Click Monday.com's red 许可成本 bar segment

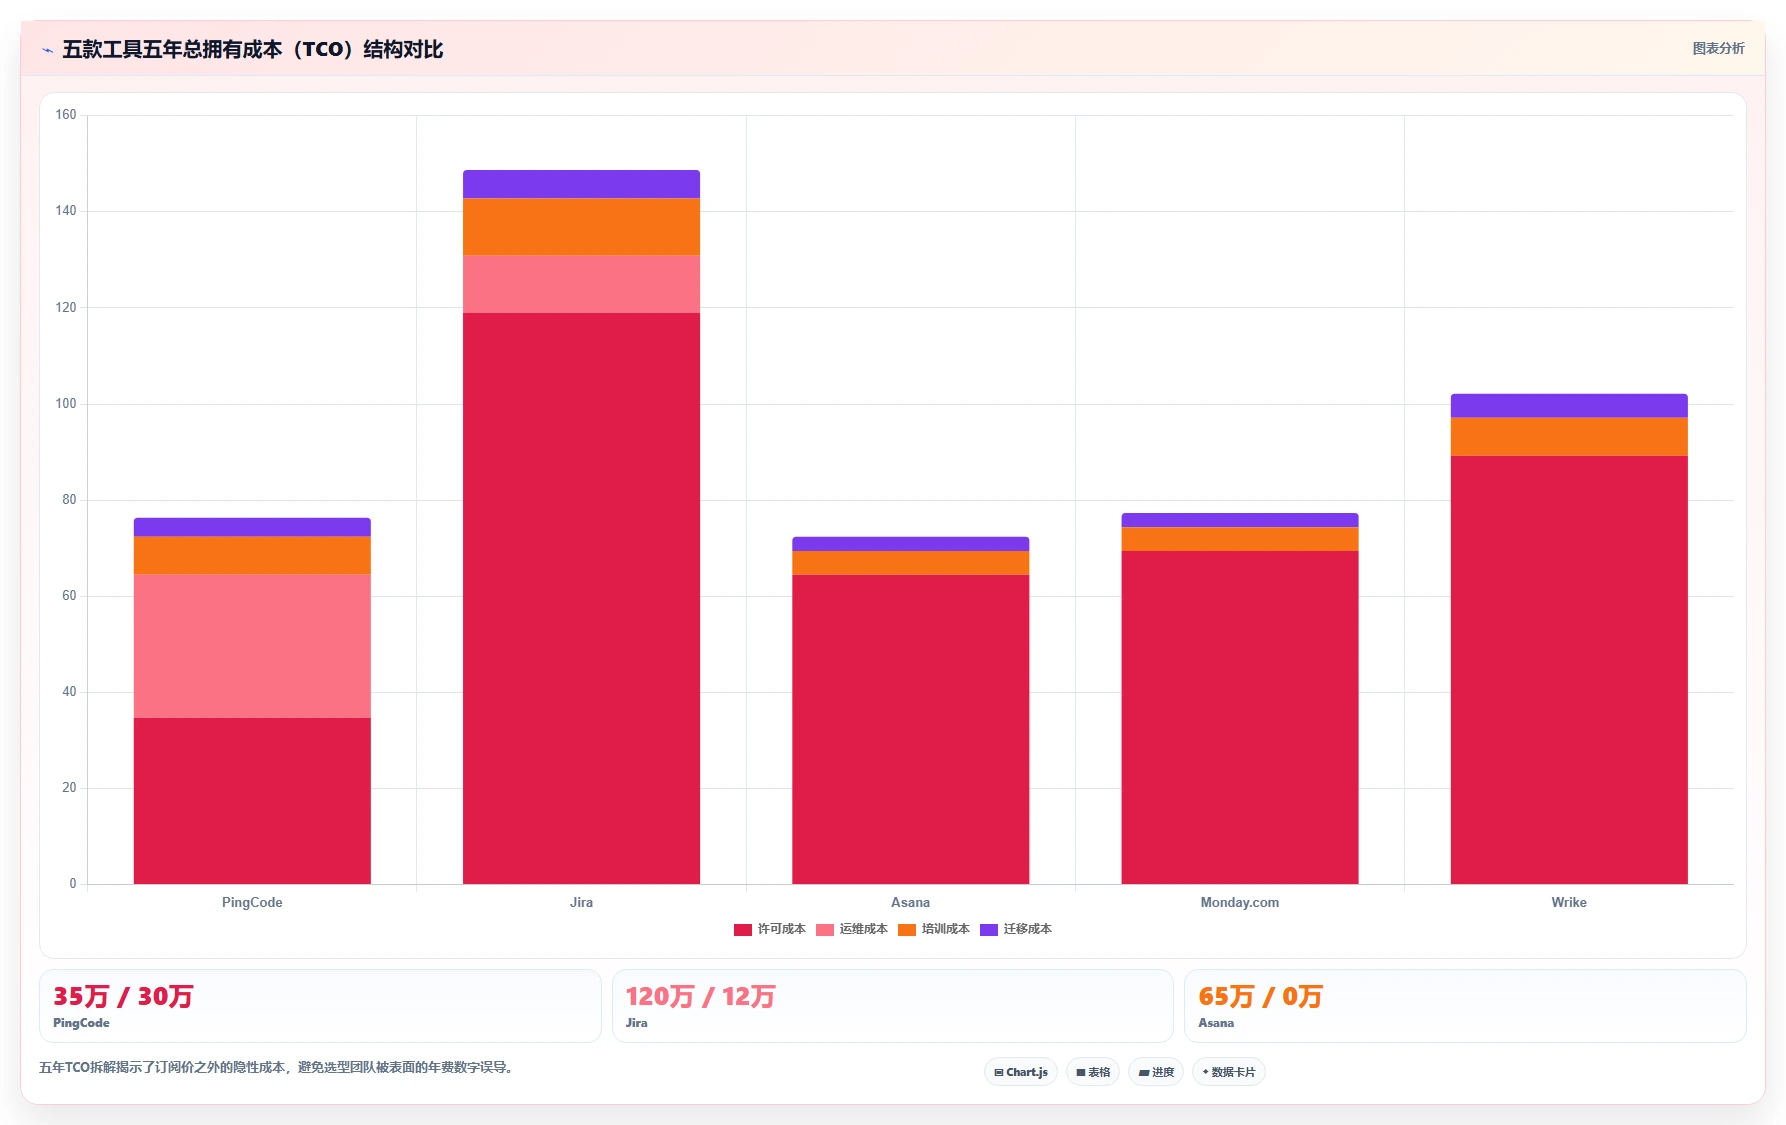[x=1240, y=717]
